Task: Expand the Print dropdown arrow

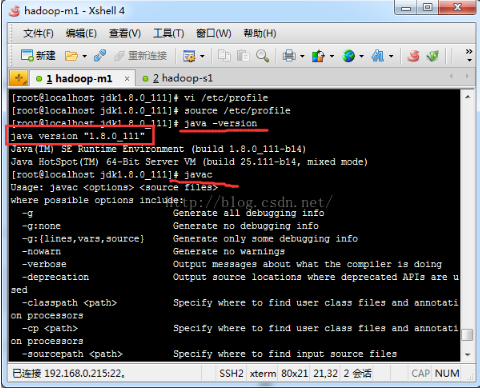Action: point(302,56)
